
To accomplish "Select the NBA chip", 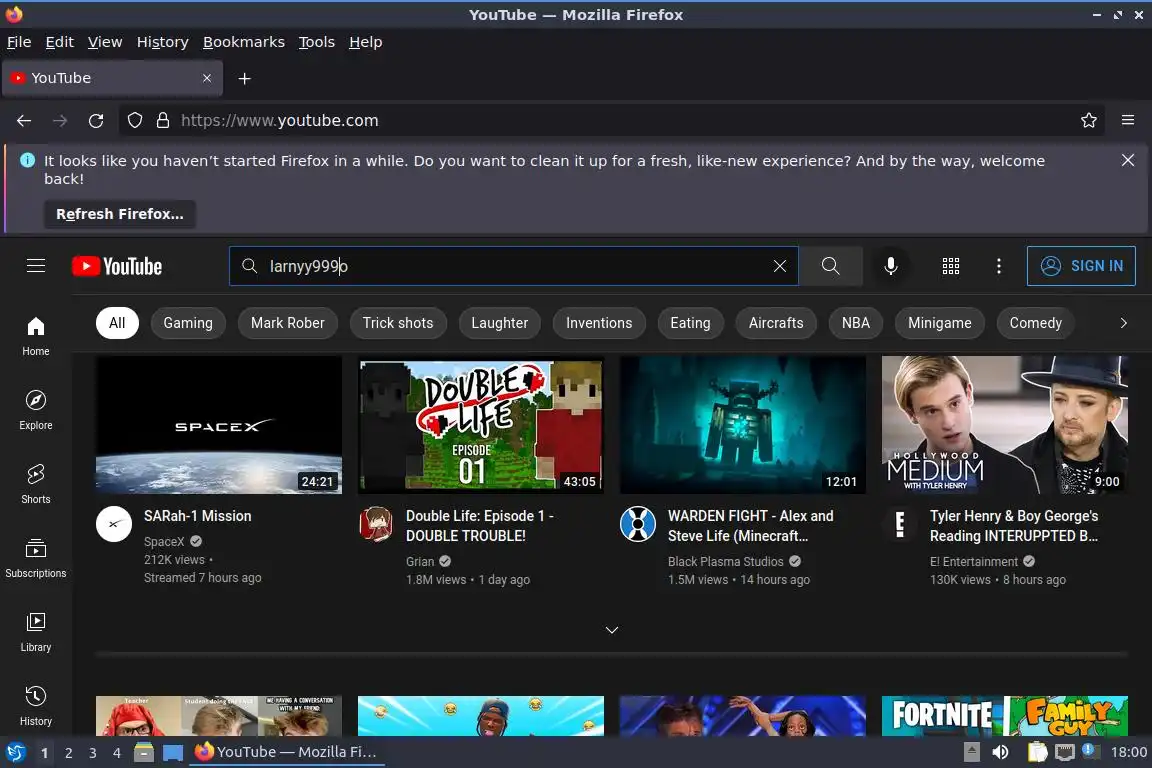I will point(856,323).
